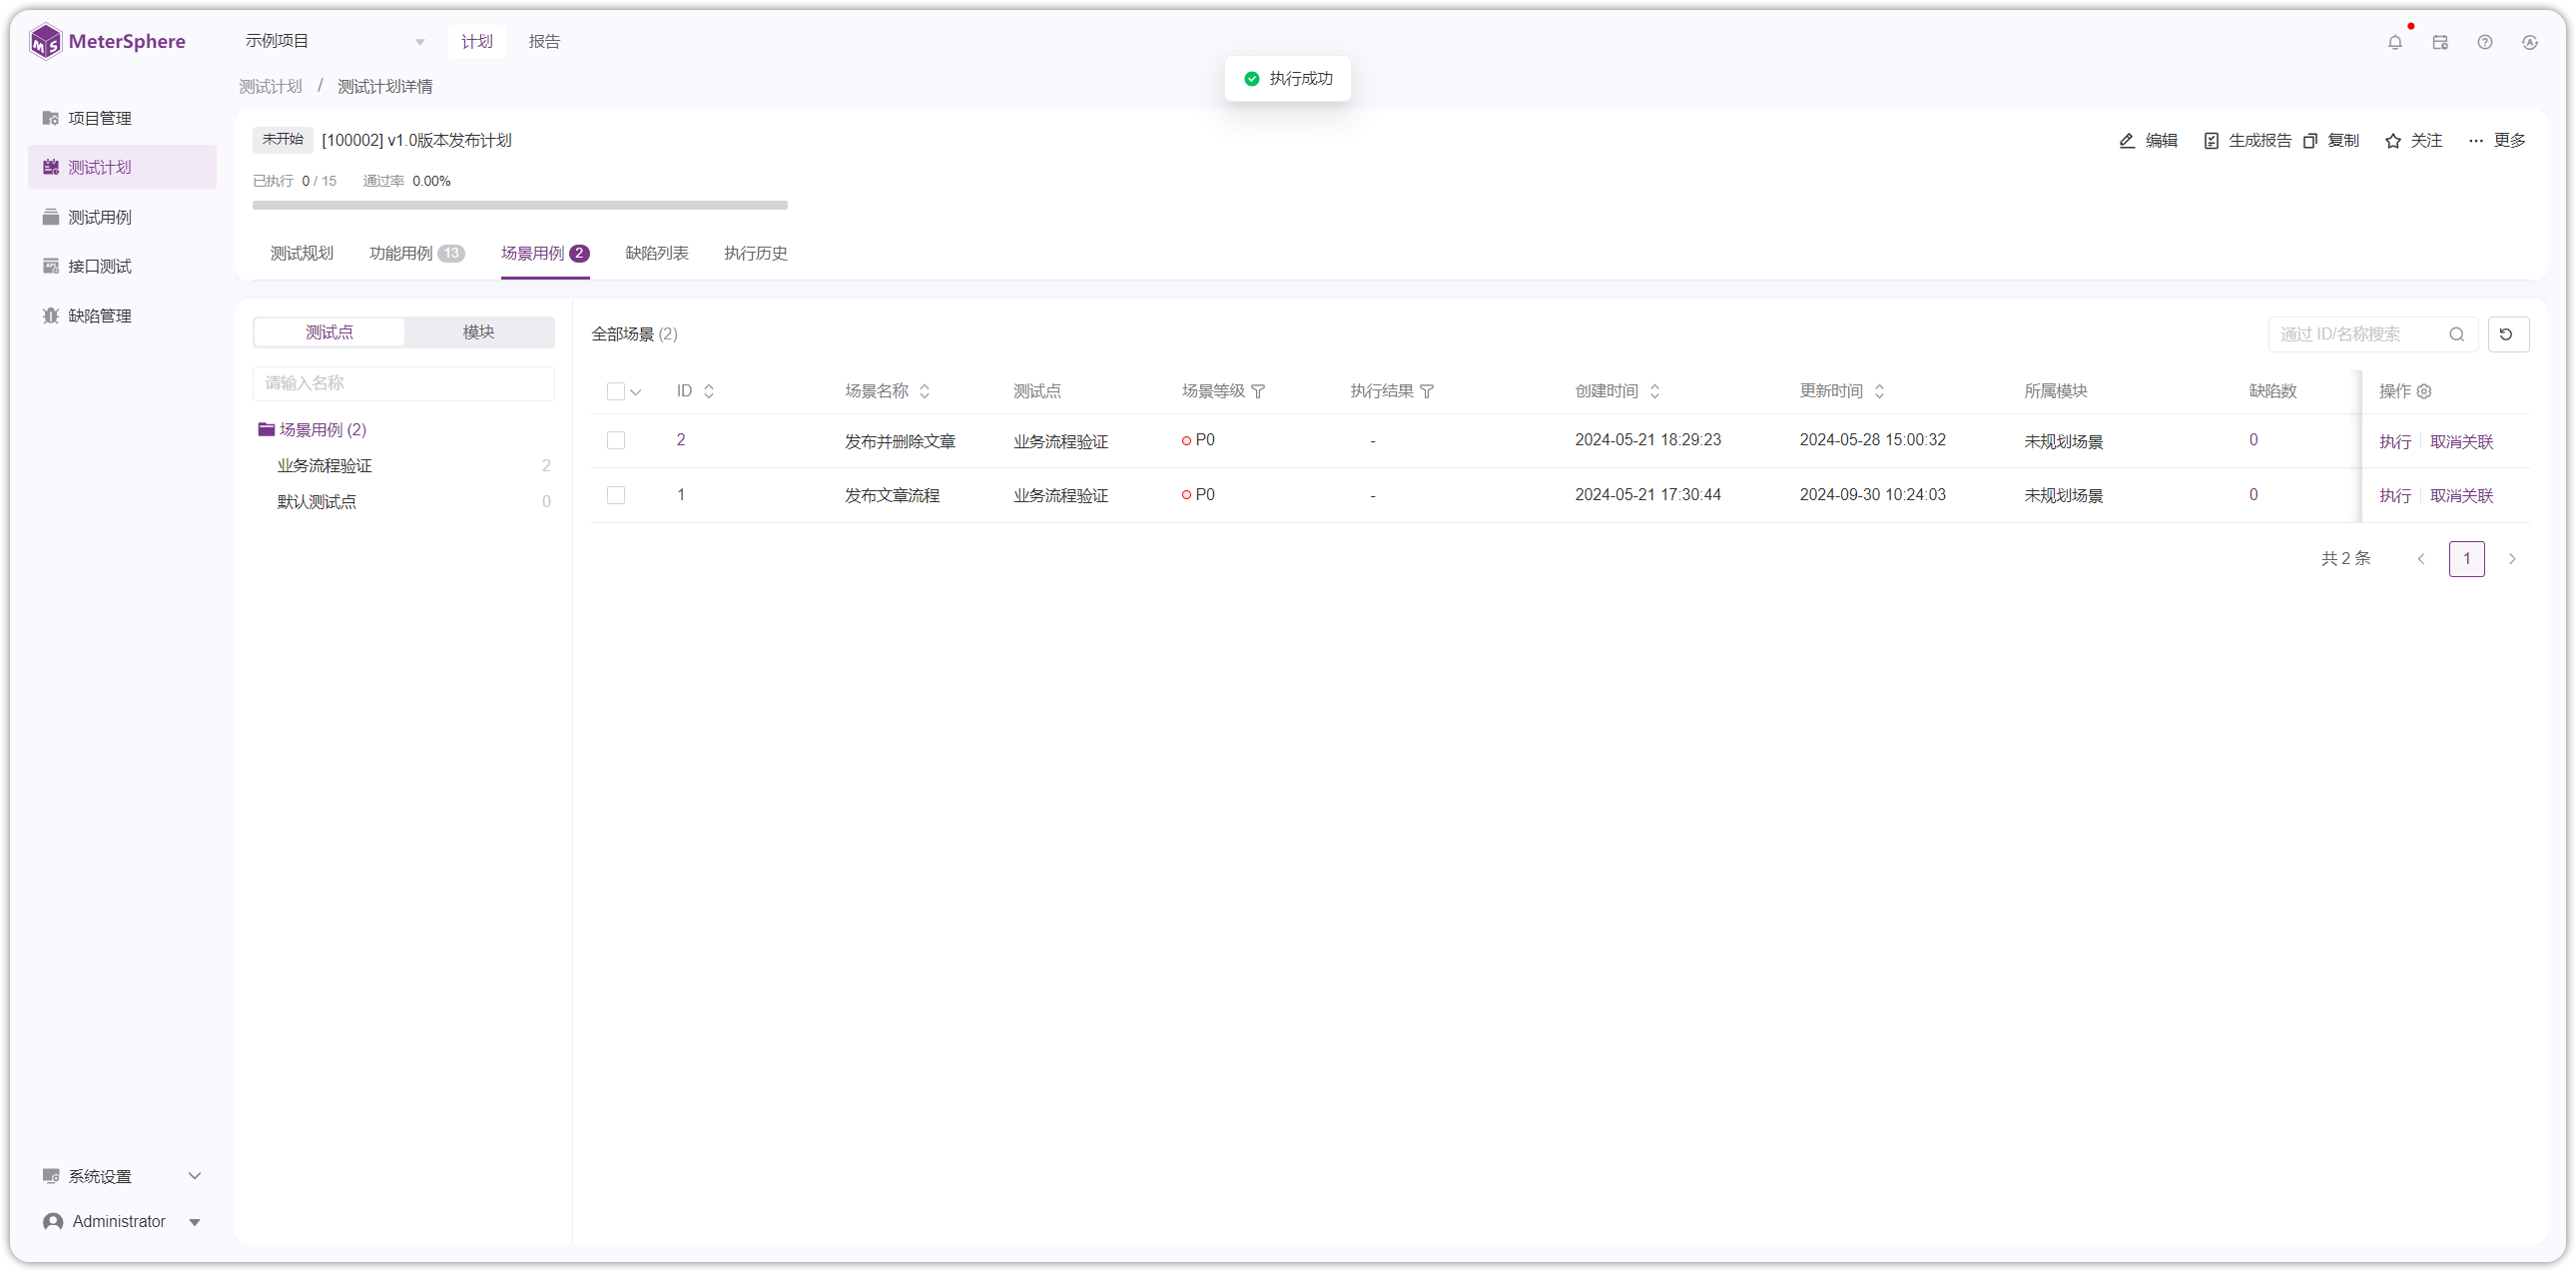Image resolution: width=2576 pixels, height=1272 pixels.
Task: Expand 系统设置 in the sidebar
Action: (x=122, y=1176)
